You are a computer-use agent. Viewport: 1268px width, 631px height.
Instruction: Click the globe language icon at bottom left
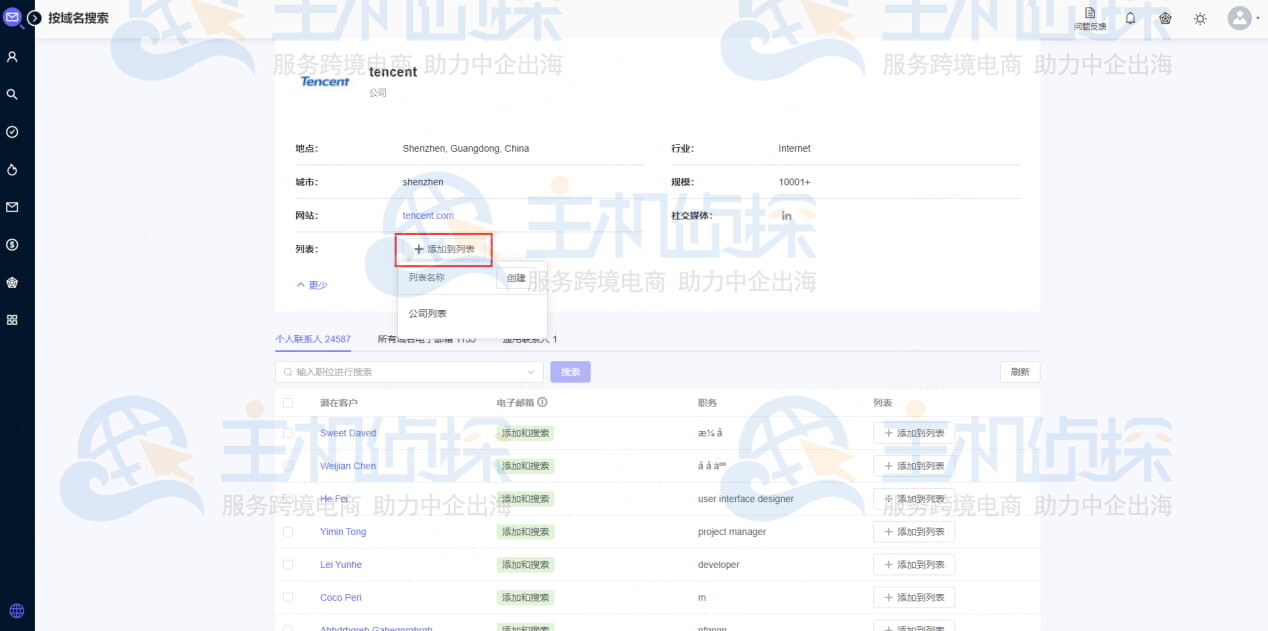pyautogui.click(x=15, y=610)
